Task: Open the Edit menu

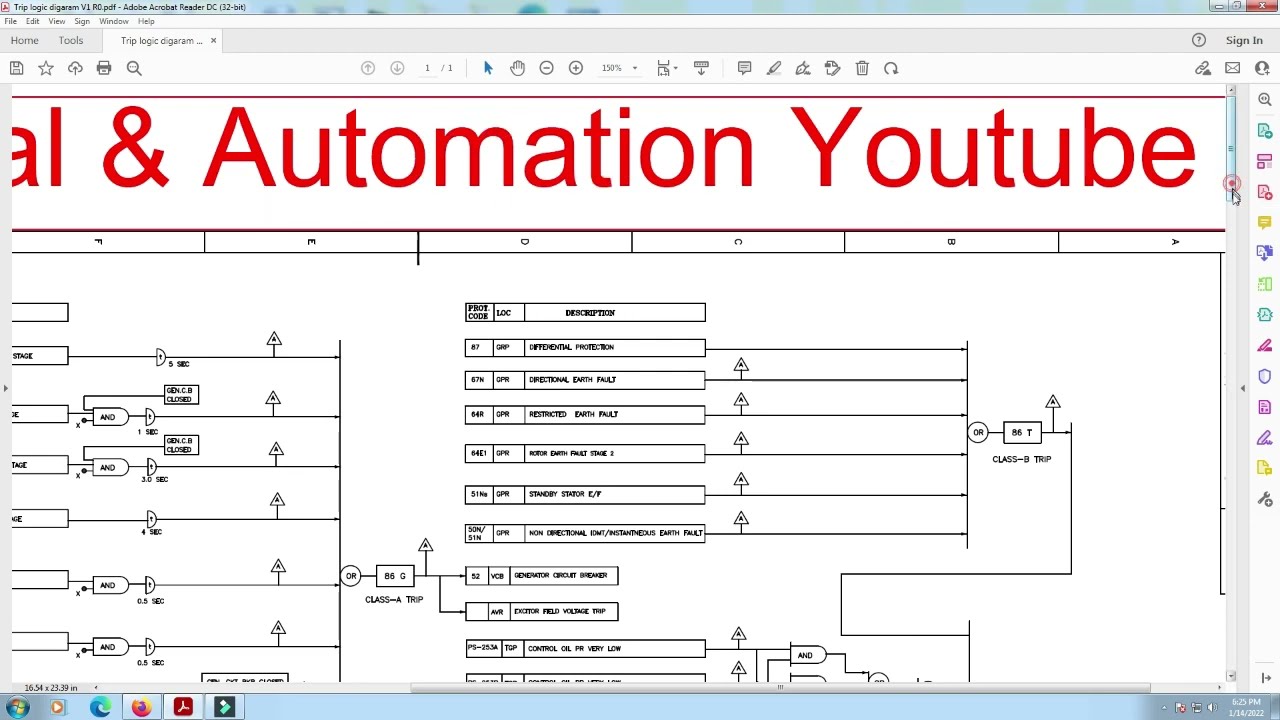Action: pyautogui.click(x=33, y=21)
